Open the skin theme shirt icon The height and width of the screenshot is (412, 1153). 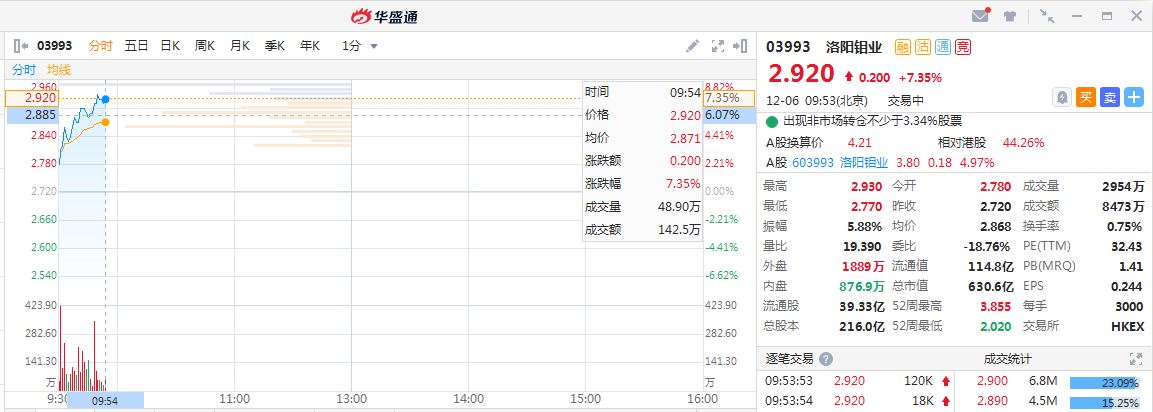[x=1009, y=15]
